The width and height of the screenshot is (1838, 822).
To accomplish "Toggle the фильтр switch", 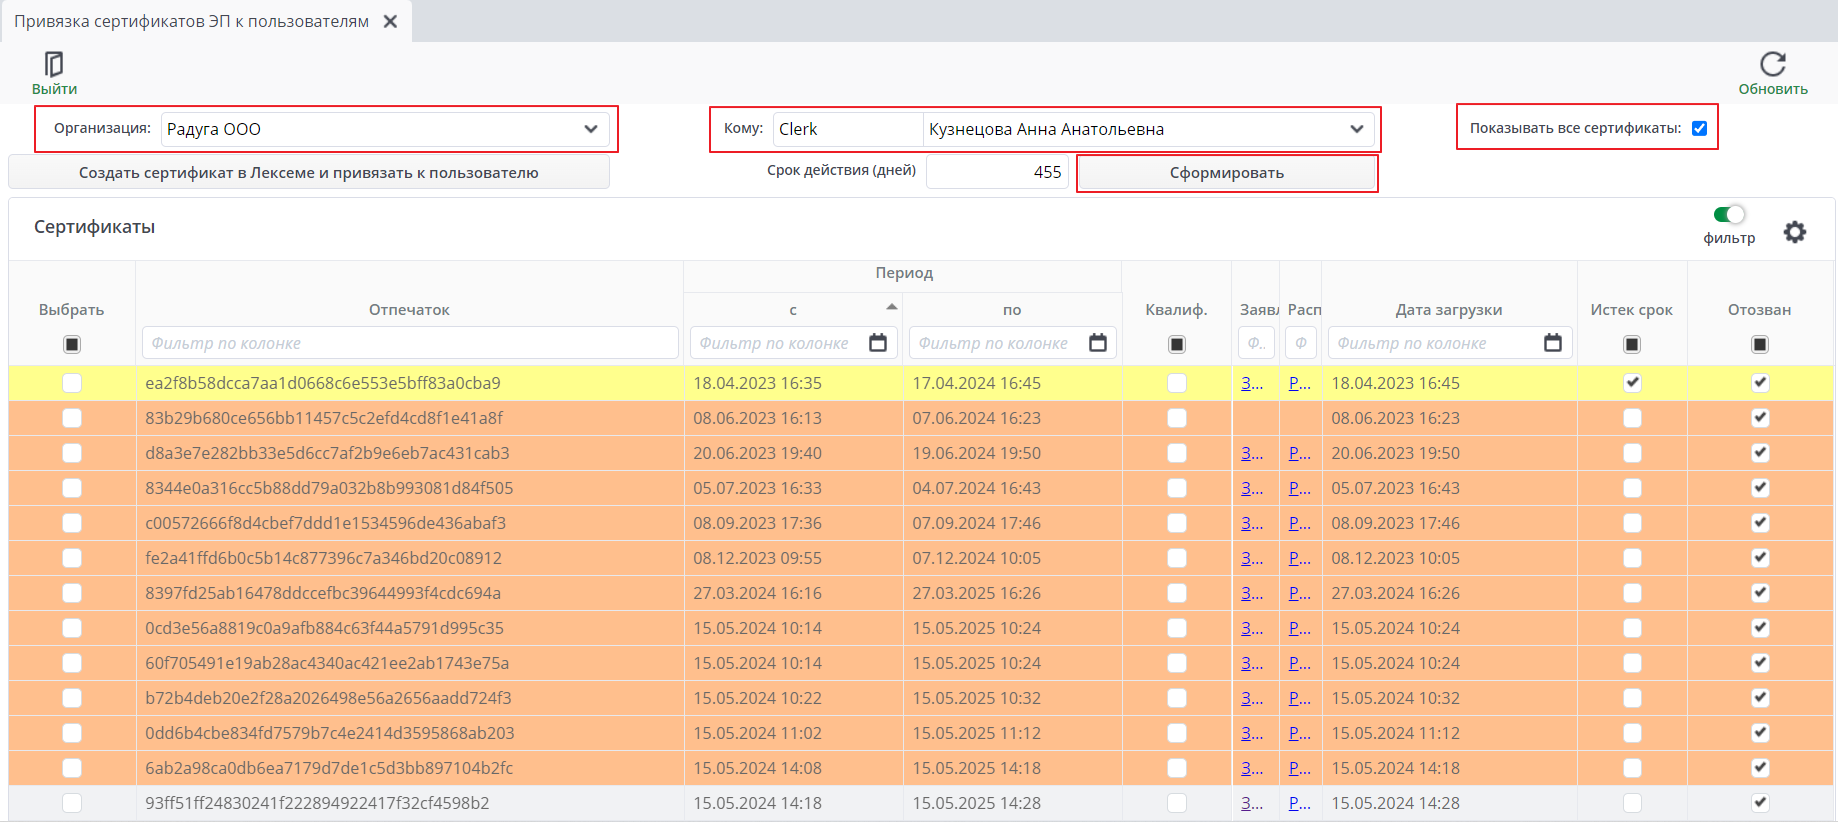I will 1729,214.
